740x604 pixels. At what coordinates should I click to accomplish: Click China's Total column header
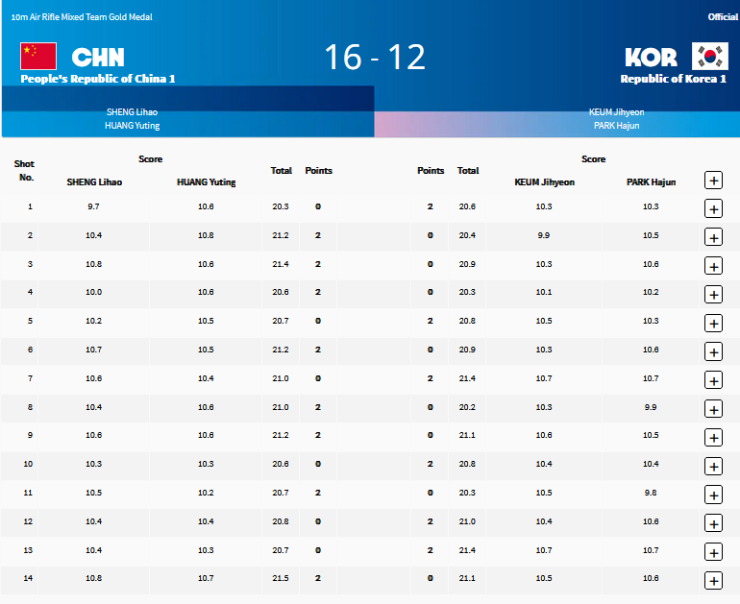[281, 170]
